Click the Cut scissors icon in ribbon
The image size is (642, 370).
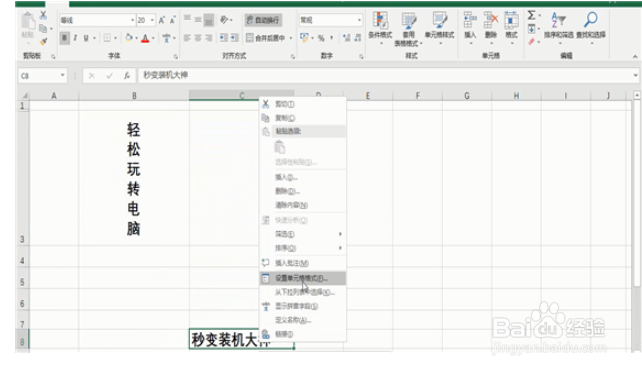click(43, 16)
